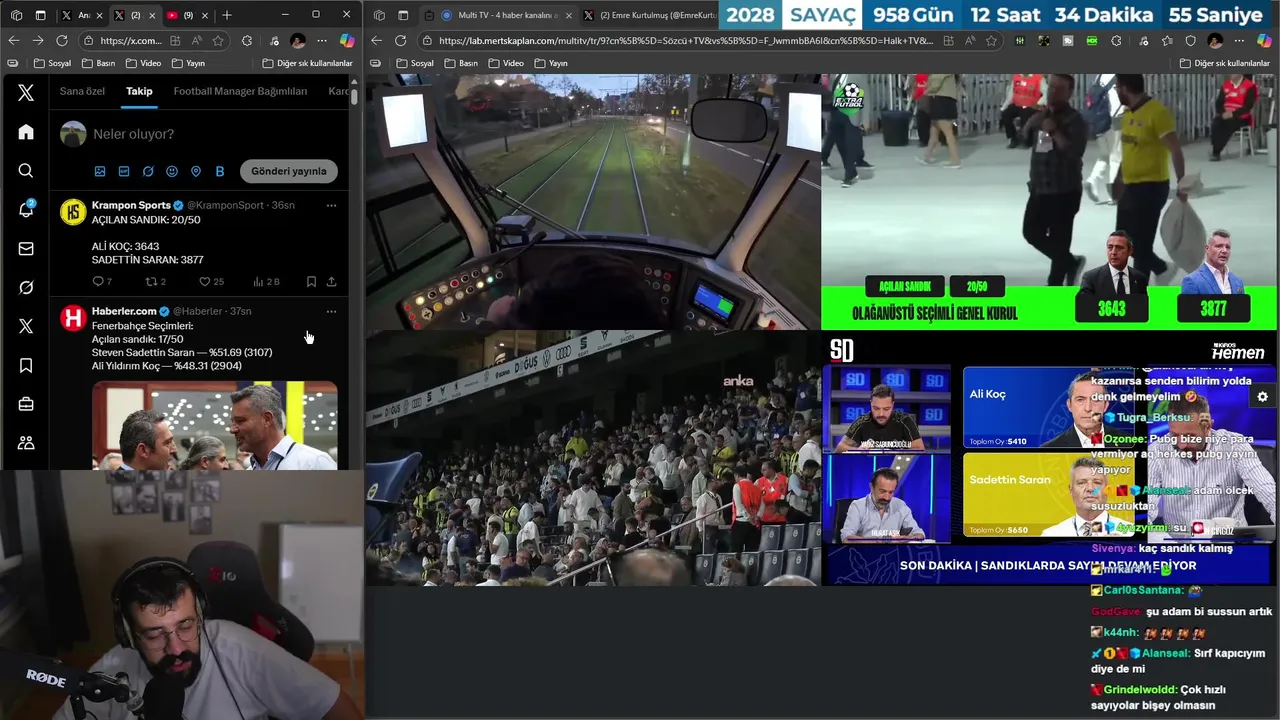Insert emoji into new post
The width and height of the screenshot is (1280, 720).
click(x=172, y=171)
